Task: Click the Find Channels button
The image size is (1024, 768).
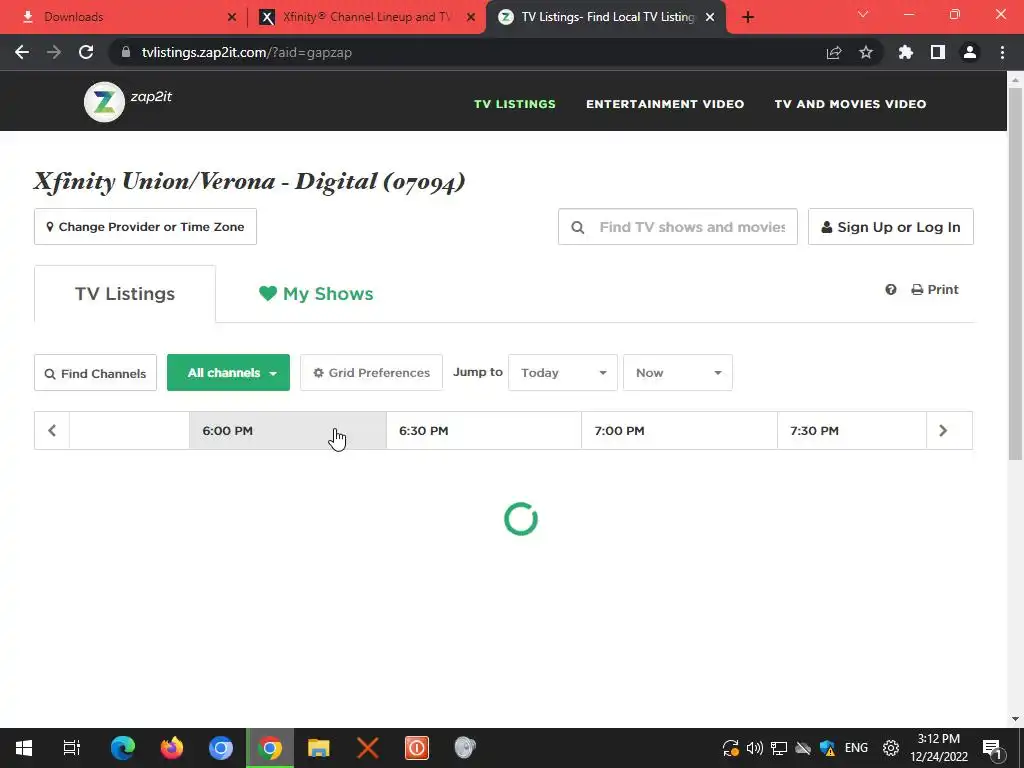Action: click(95, 373)
